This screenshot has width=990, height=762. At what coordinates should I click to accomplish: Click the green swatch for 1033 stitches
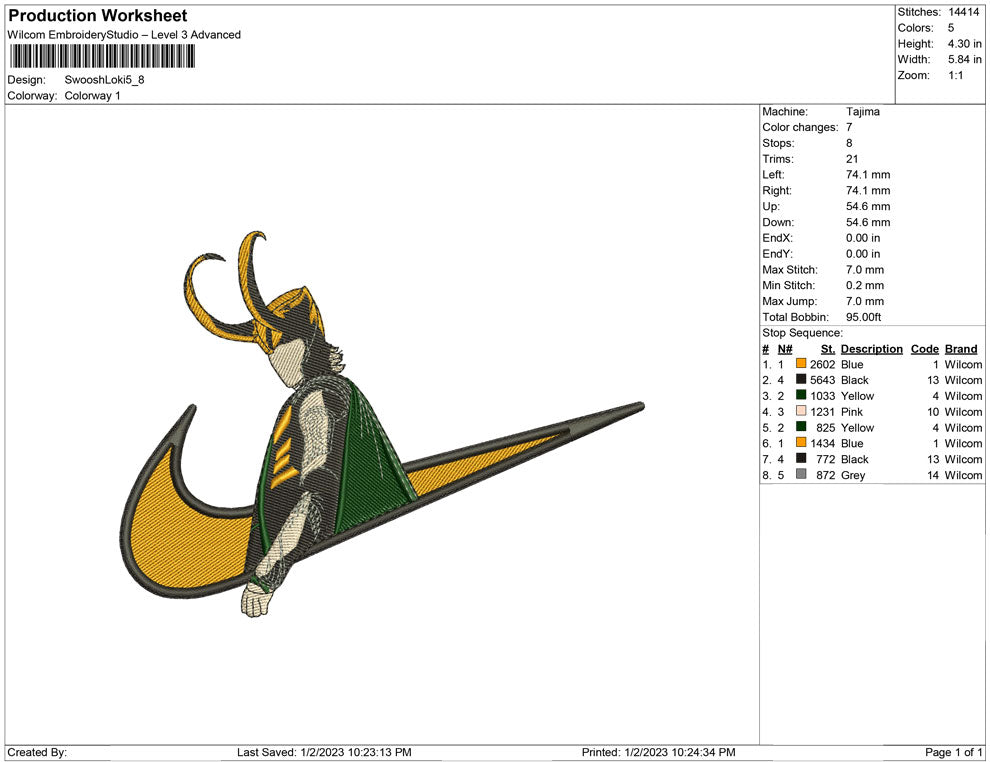tap(801, 395)
